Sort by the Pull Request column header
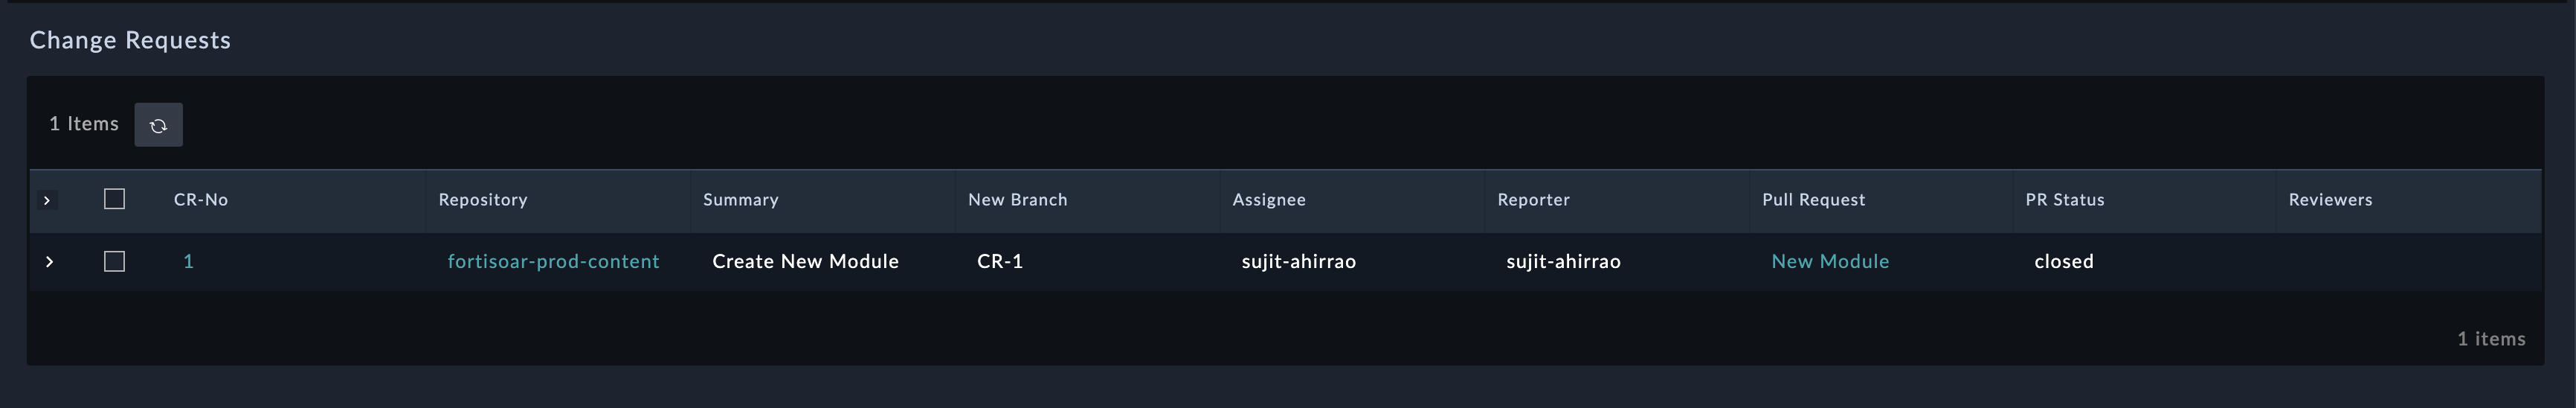 coord(1814,200)
